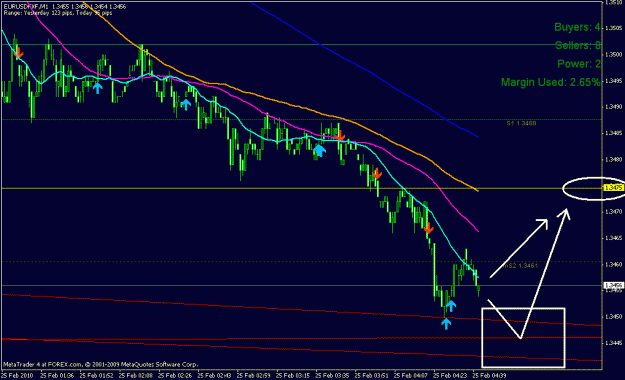Click the "25 Feb 04:39" time axis label
This screenshot has height=380, width=625.
(x=489, y=376)
